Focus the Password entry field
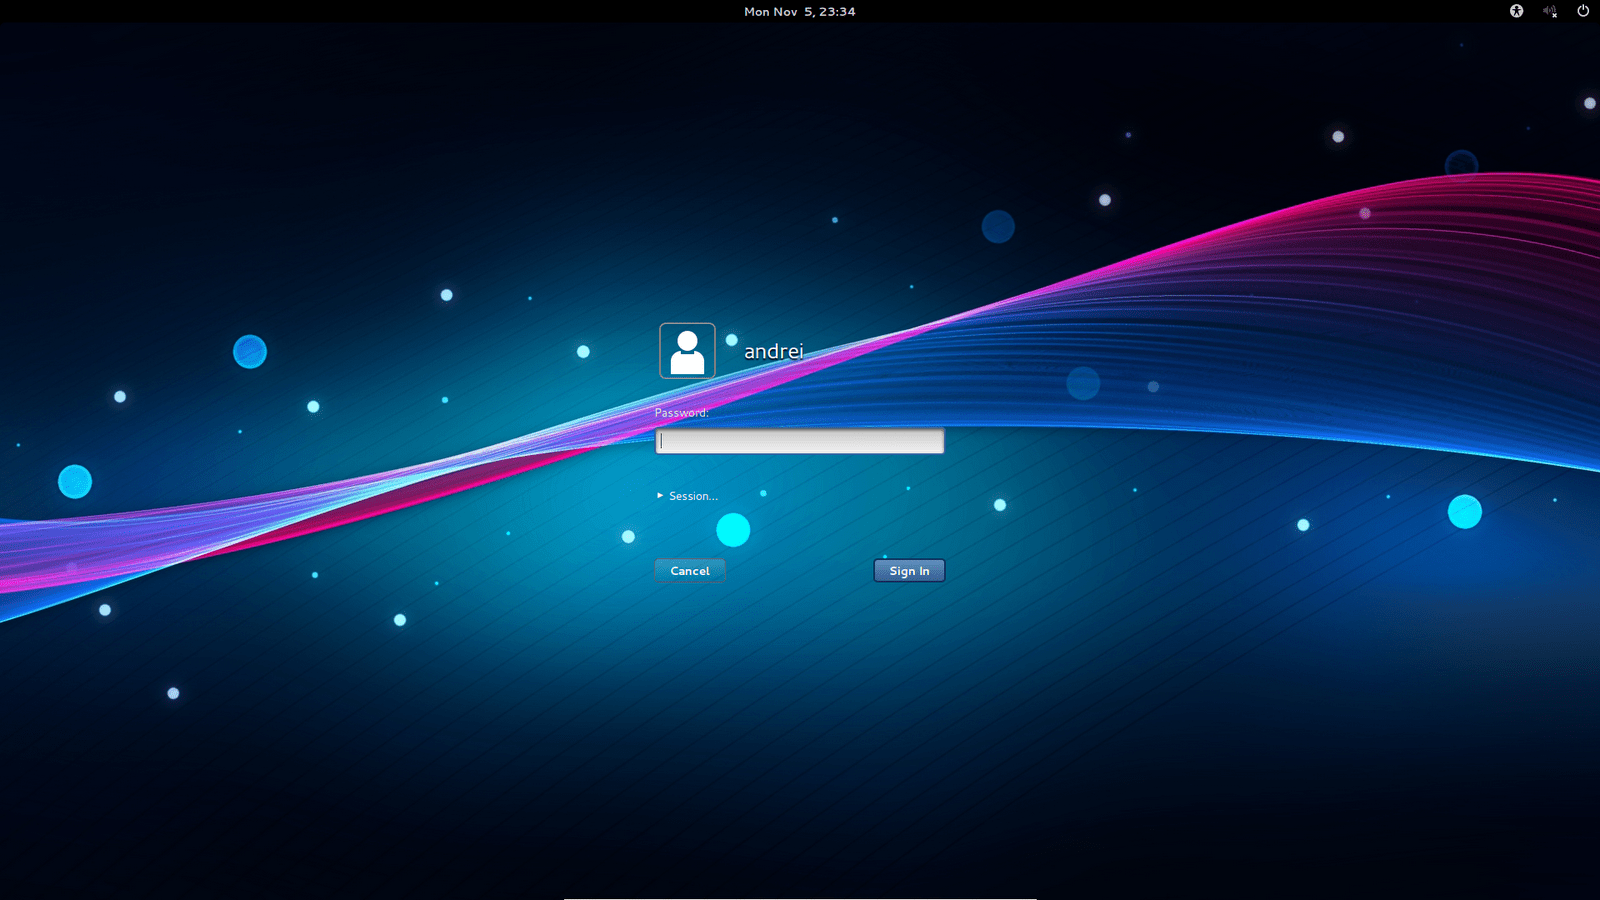This screenshot has width=1600, height=900. click(x=799, y=440)
